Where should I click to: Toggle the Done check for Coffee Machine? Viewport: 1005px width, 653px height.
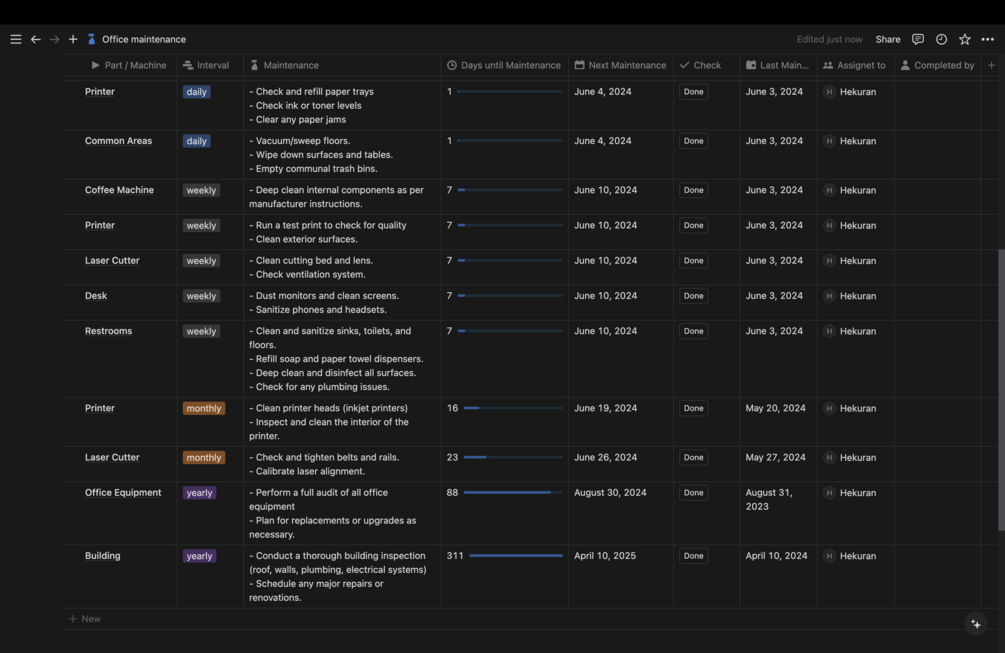(694, 190)
